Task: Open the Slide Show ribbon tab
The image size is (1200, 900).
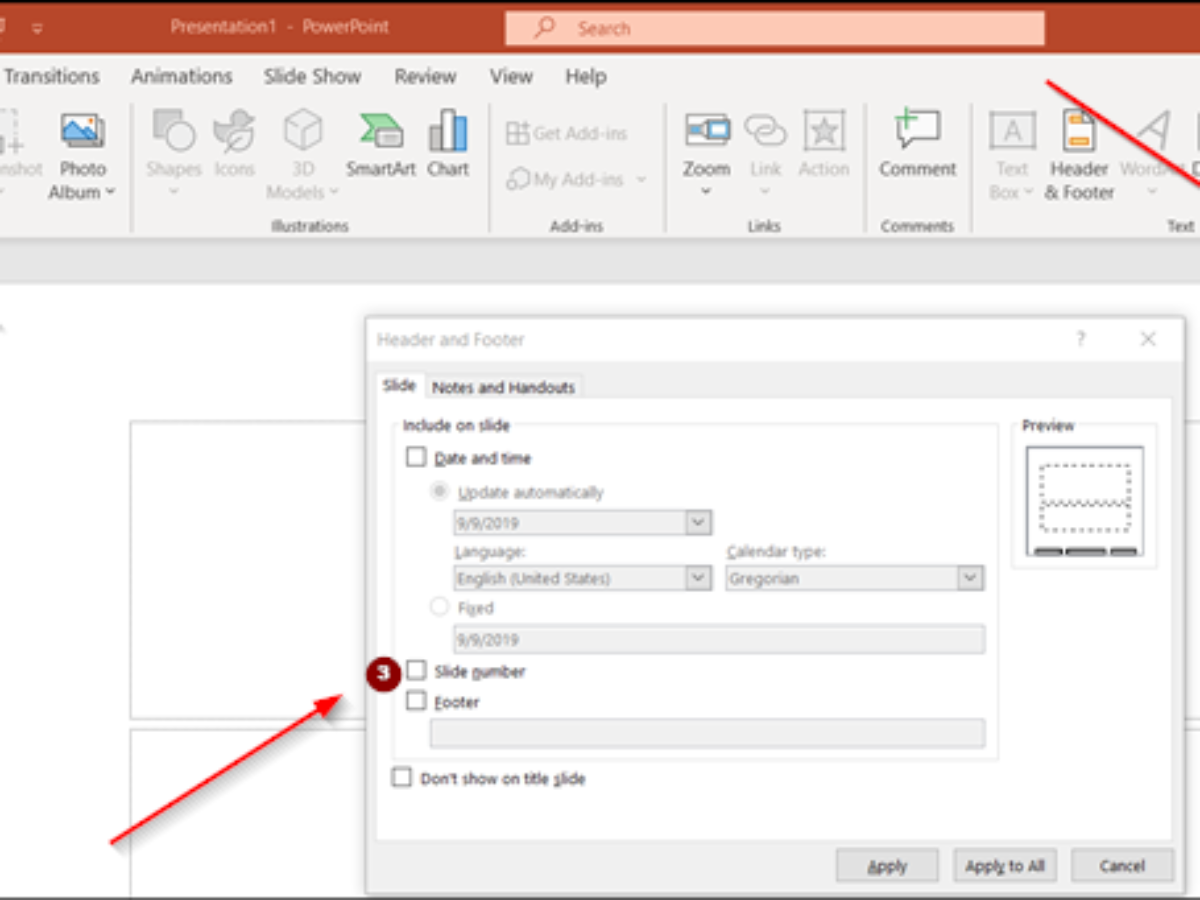Action: click(312, 76)
